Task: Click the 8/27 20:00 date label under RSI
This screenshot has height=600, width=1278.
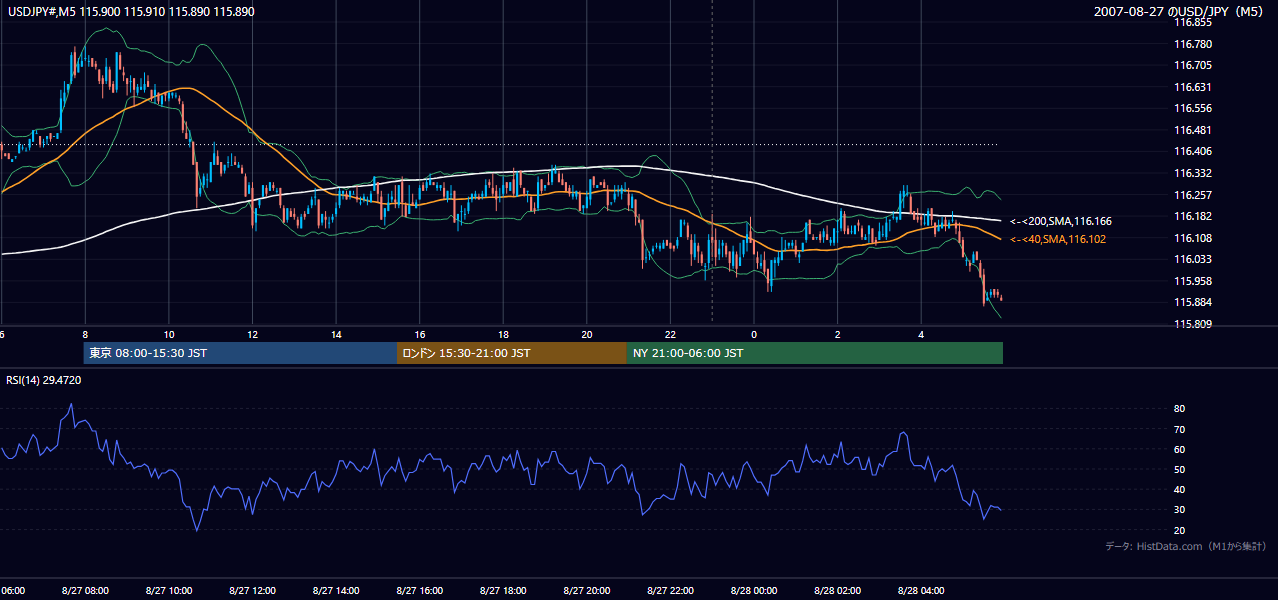Action: tap(587, 591)
